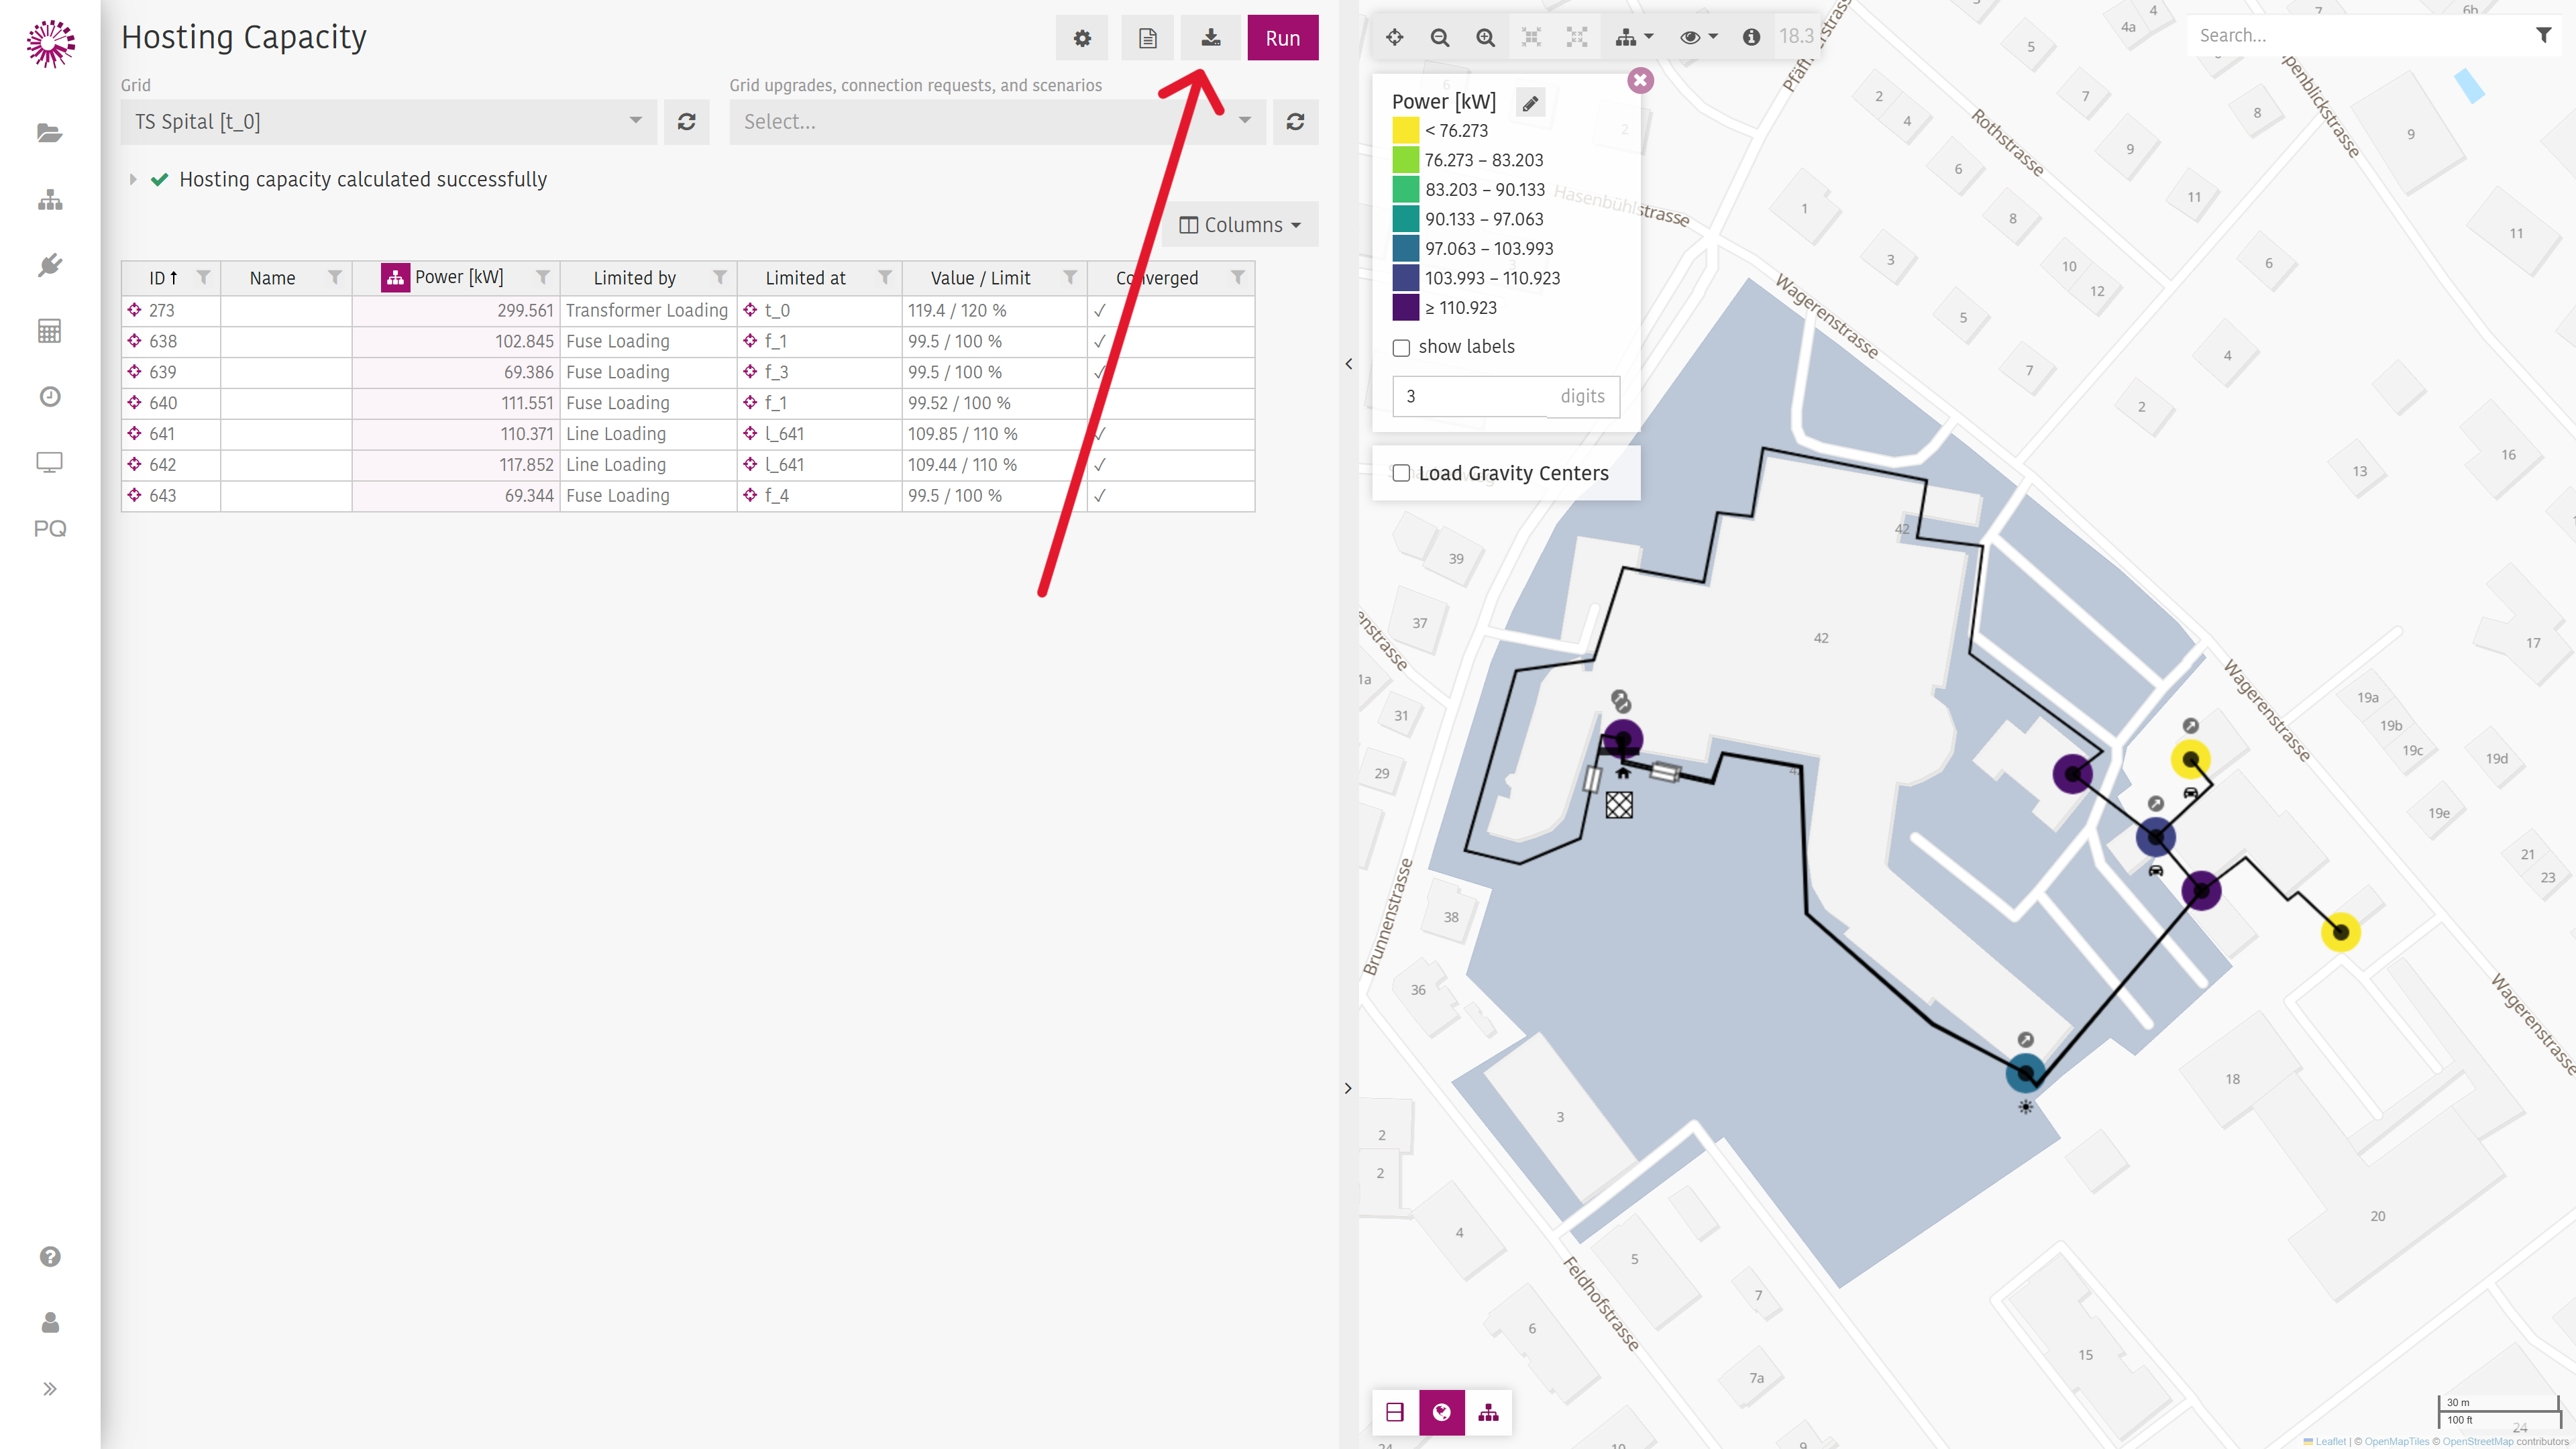
Task: Switch to the geographic map view tab
Action: [x=1441, y=1412]
